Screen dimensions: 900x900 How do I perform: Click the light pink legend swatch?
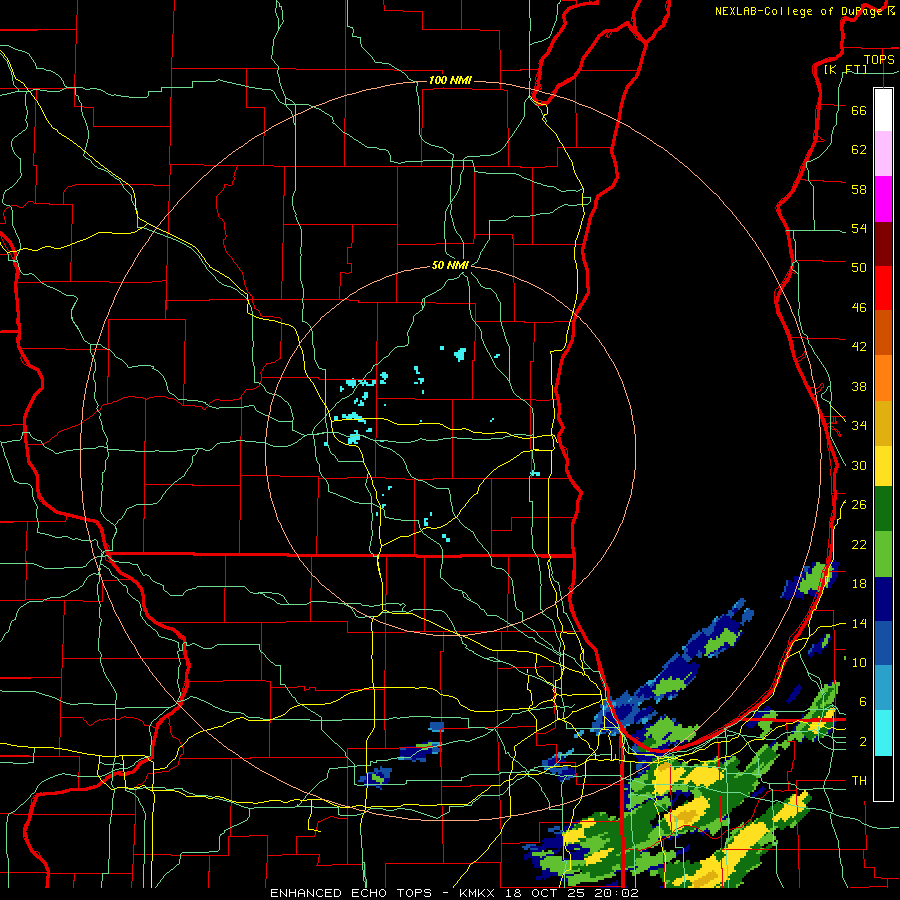point(883,153)
